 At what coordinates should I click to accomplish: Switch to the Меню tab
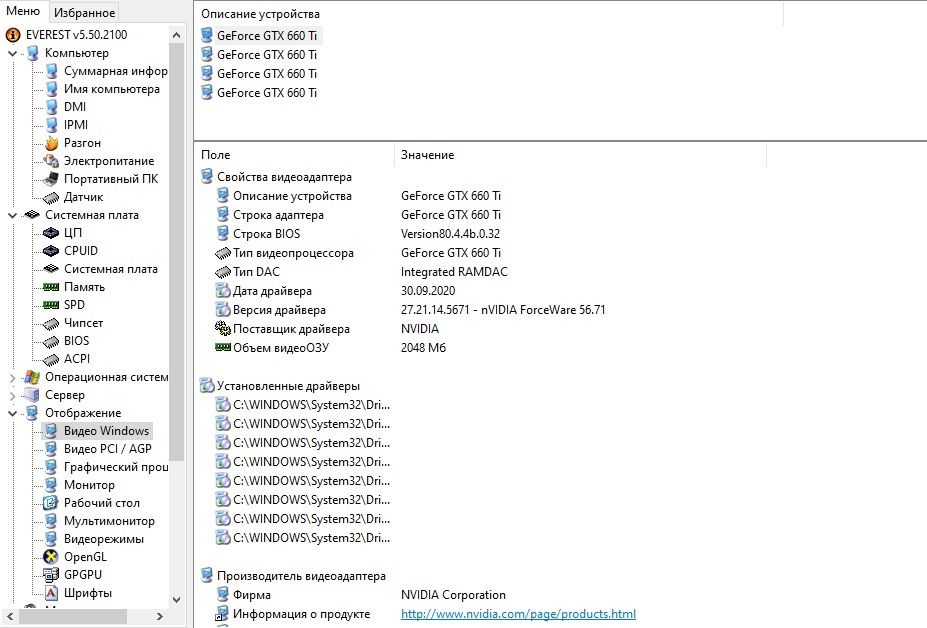(22, 11)
